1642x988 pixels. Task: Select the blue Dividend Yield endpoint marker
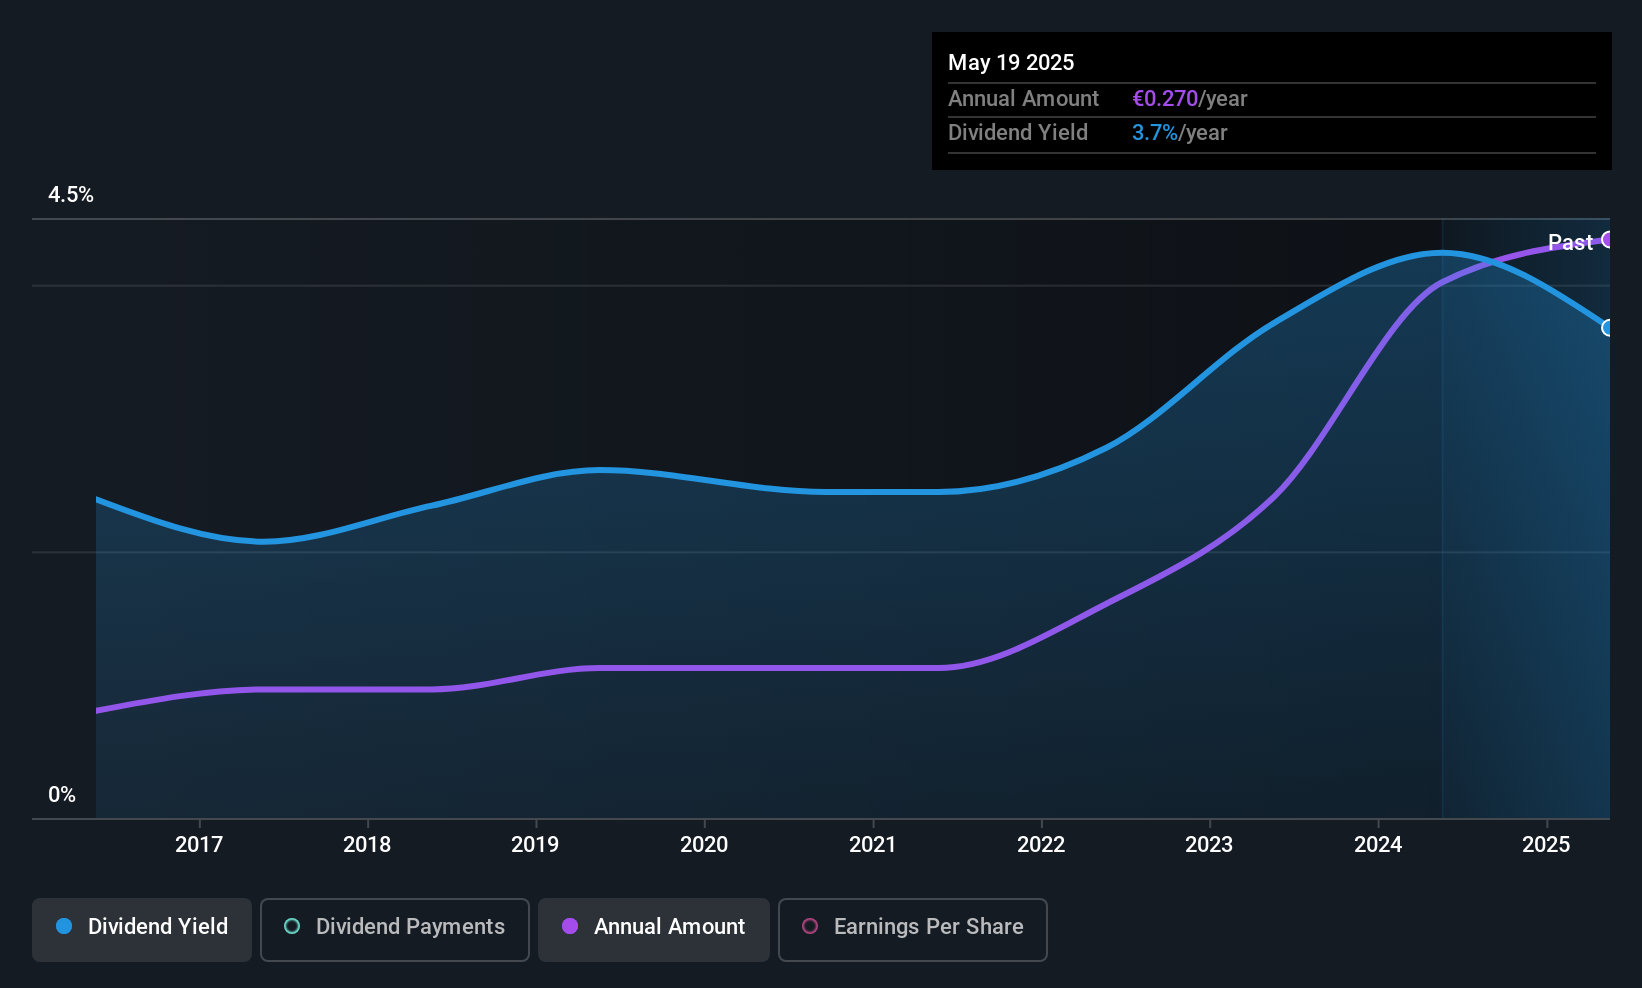1608,328
